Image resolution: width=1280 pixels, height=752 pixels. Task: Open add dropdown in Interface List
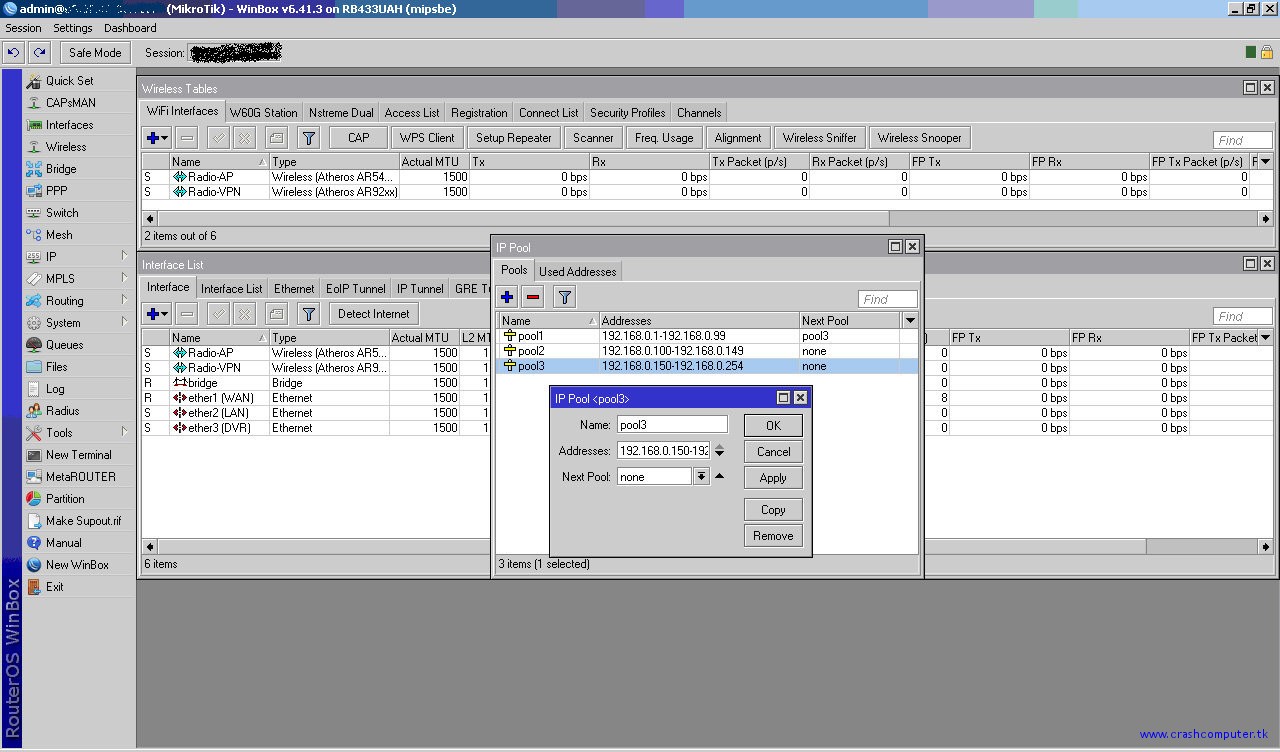pos(157,314)
